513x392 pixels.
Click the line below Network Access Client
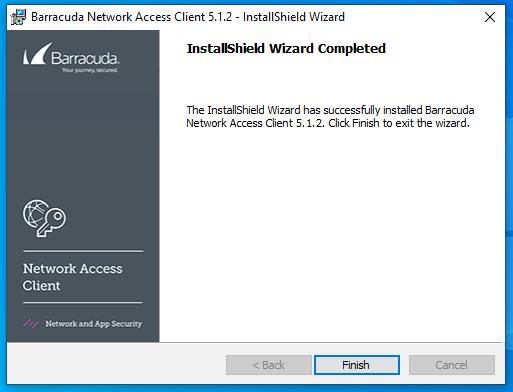coord(83,303)
